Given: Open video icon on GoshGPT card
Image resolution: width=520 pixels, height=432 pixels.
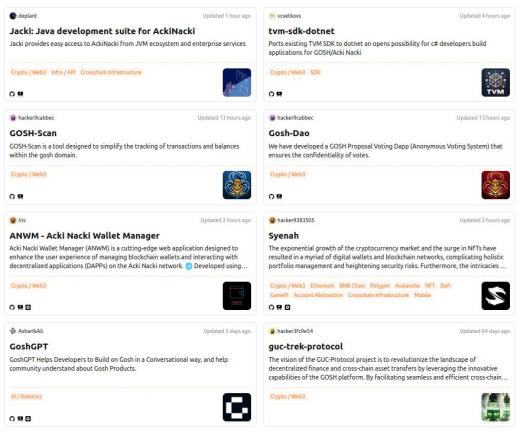Looking at the screenshot, I should click(x=28, y=419).
